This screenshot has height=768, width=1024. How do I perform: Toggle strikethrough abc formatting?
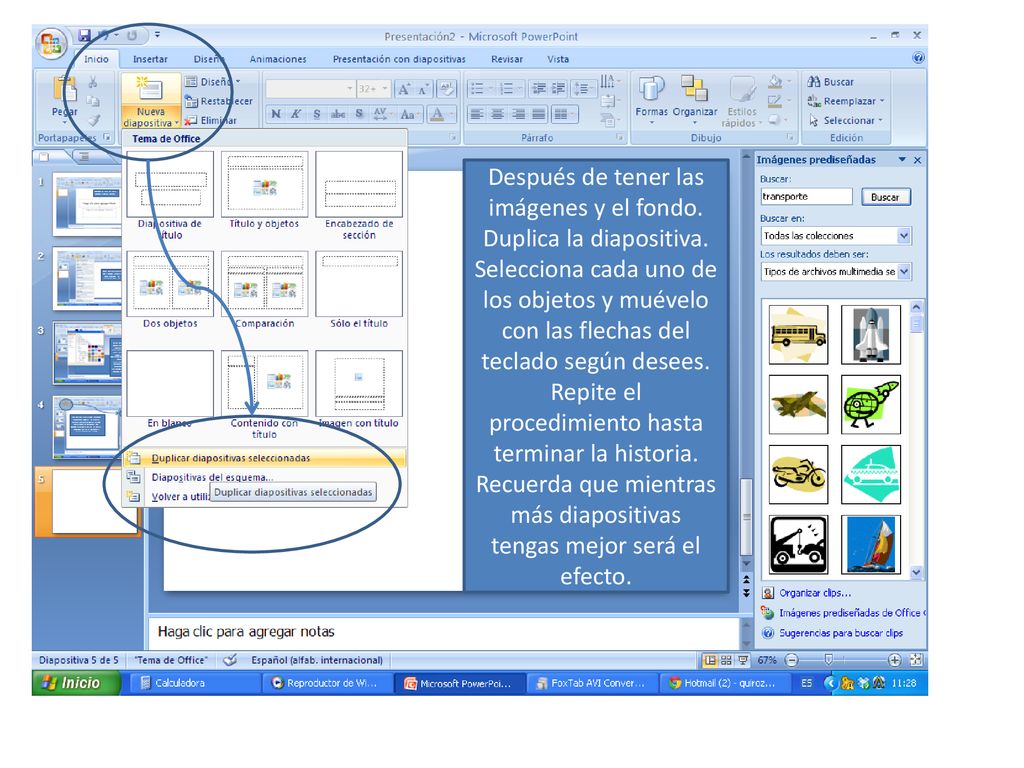point(338,114)
